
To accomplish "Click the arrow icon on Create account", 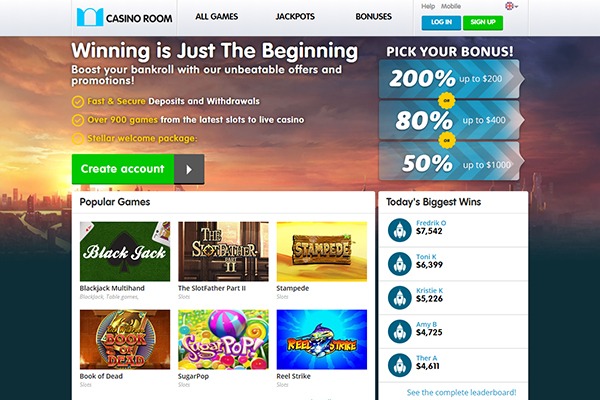I will point(189,169).
